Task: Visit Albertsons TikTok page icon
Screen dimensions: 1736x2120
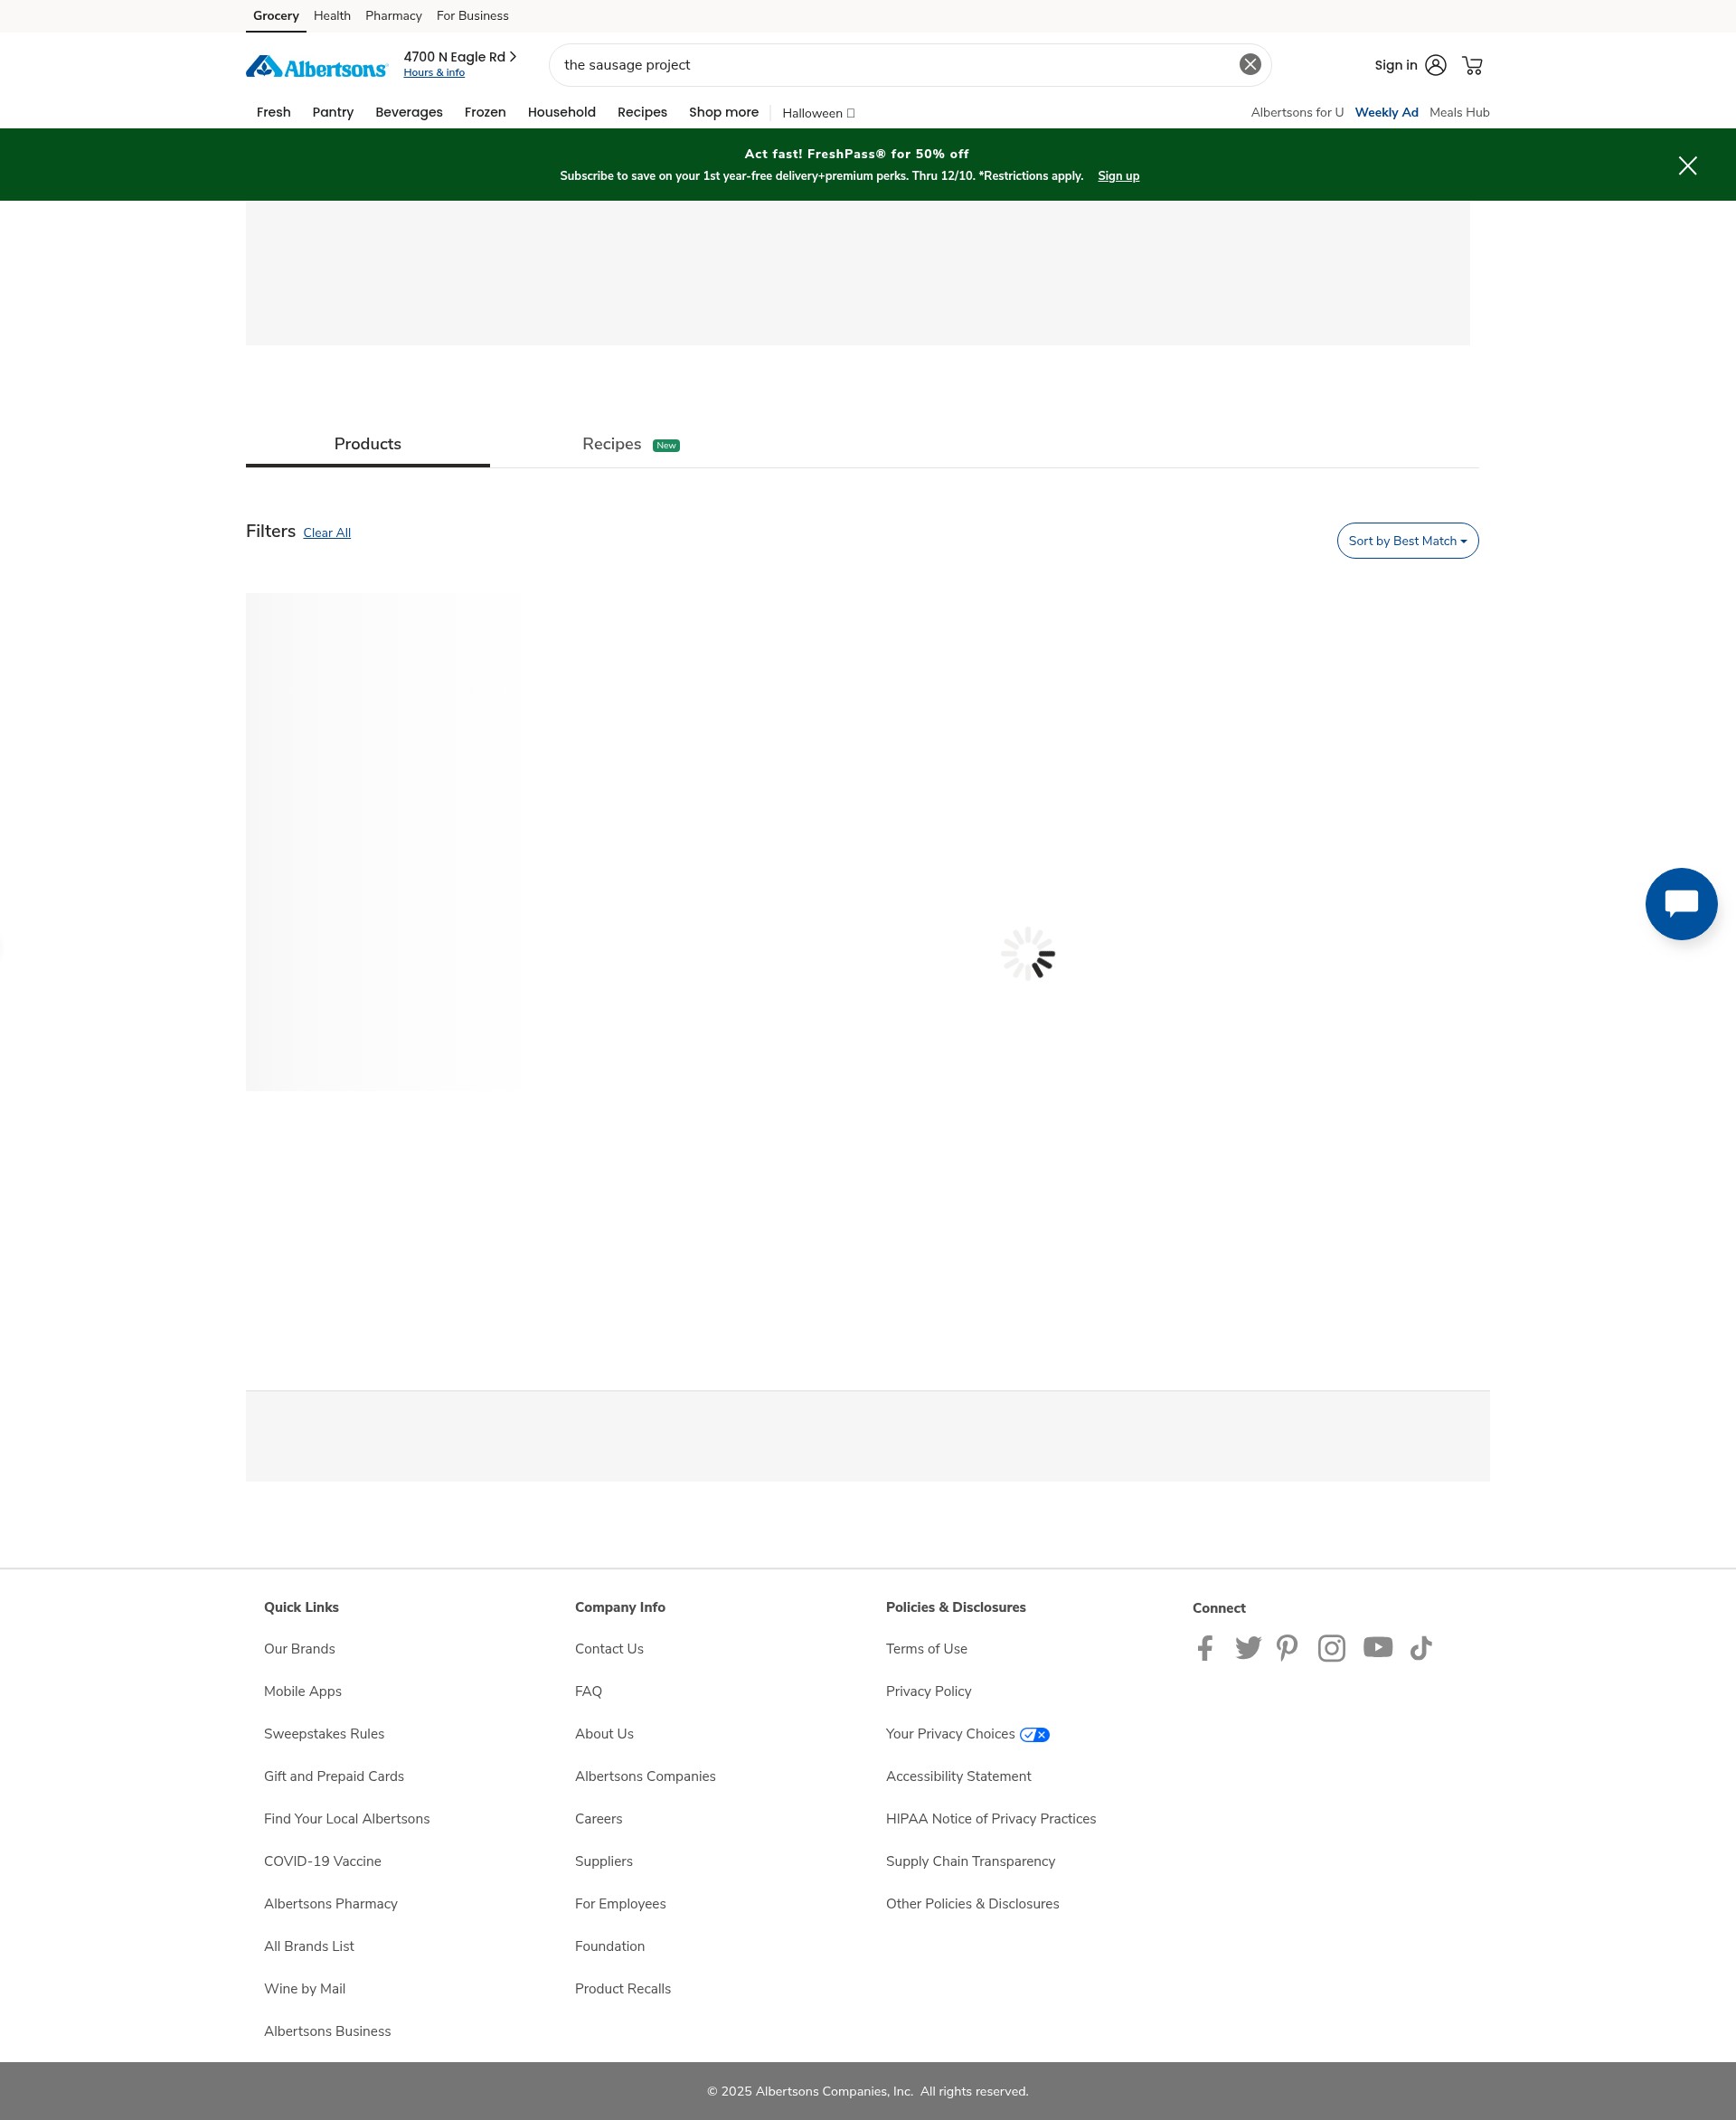Action: 1421,1648
